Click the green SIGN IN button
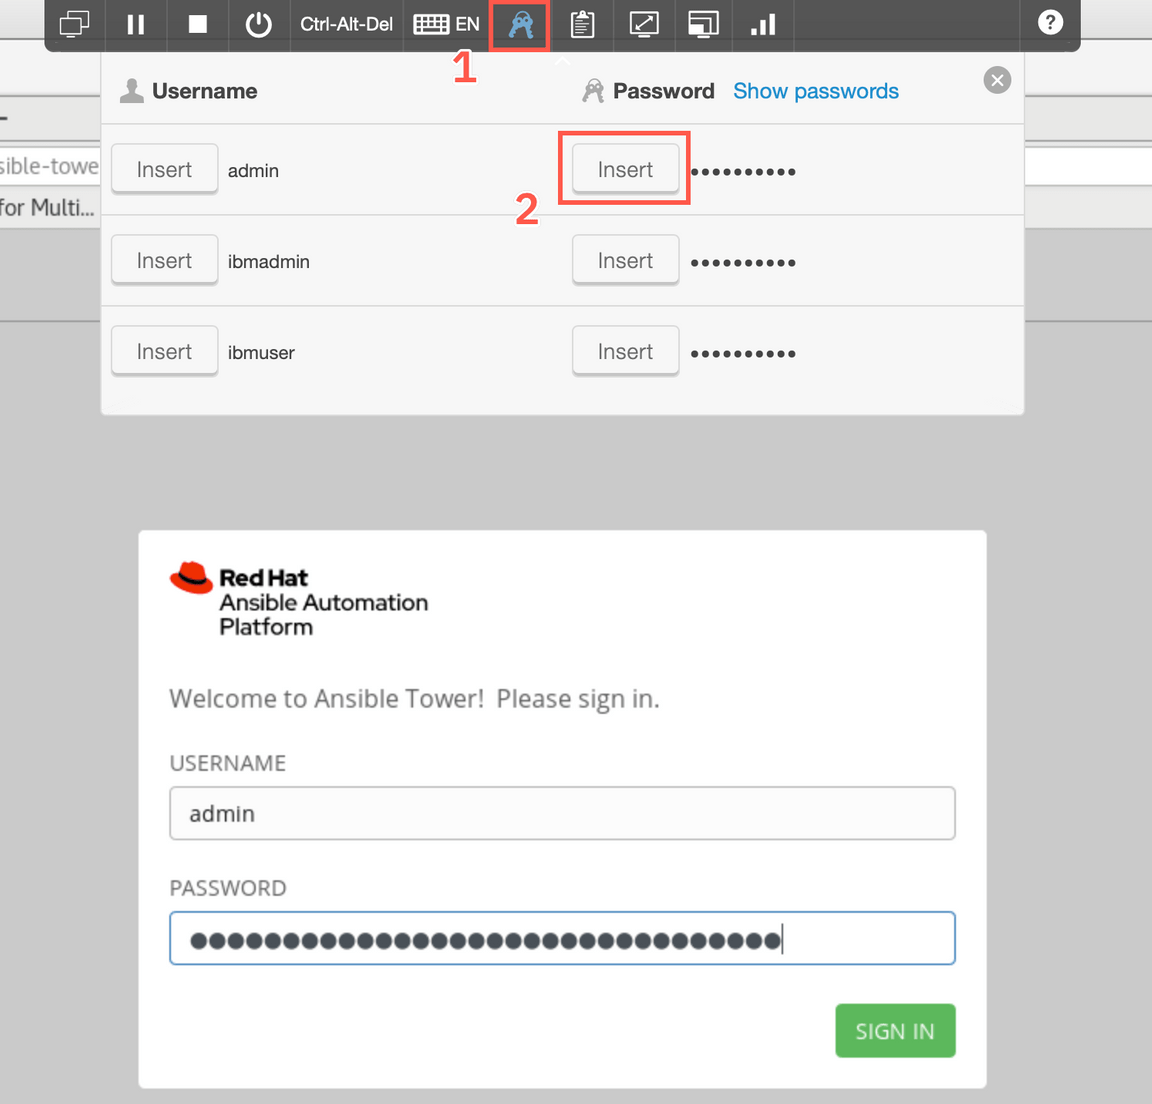 pos(895,1031)
